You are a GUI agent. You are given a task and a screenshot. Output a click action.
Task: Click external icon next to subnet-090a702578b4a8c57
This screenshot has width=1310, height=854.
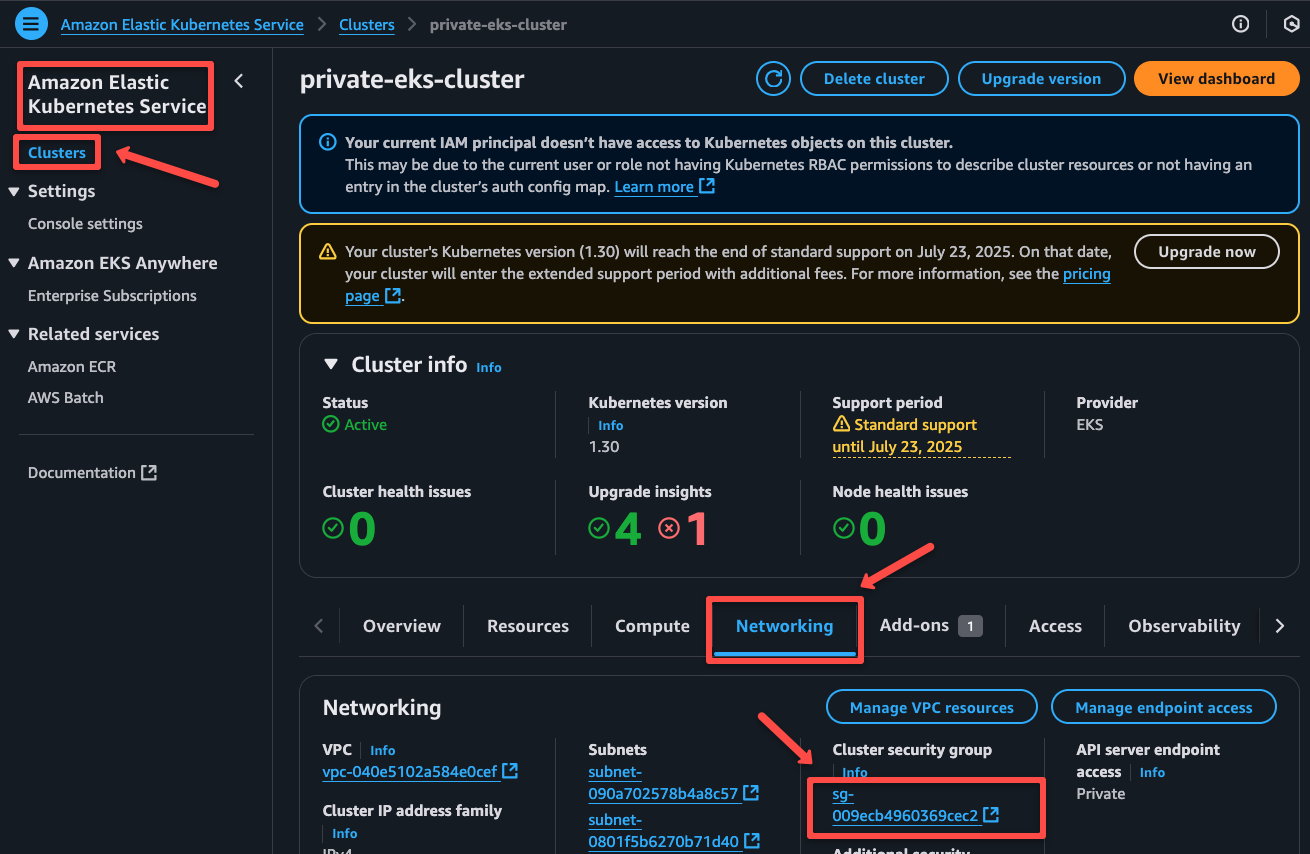click(x=751, y=793)
